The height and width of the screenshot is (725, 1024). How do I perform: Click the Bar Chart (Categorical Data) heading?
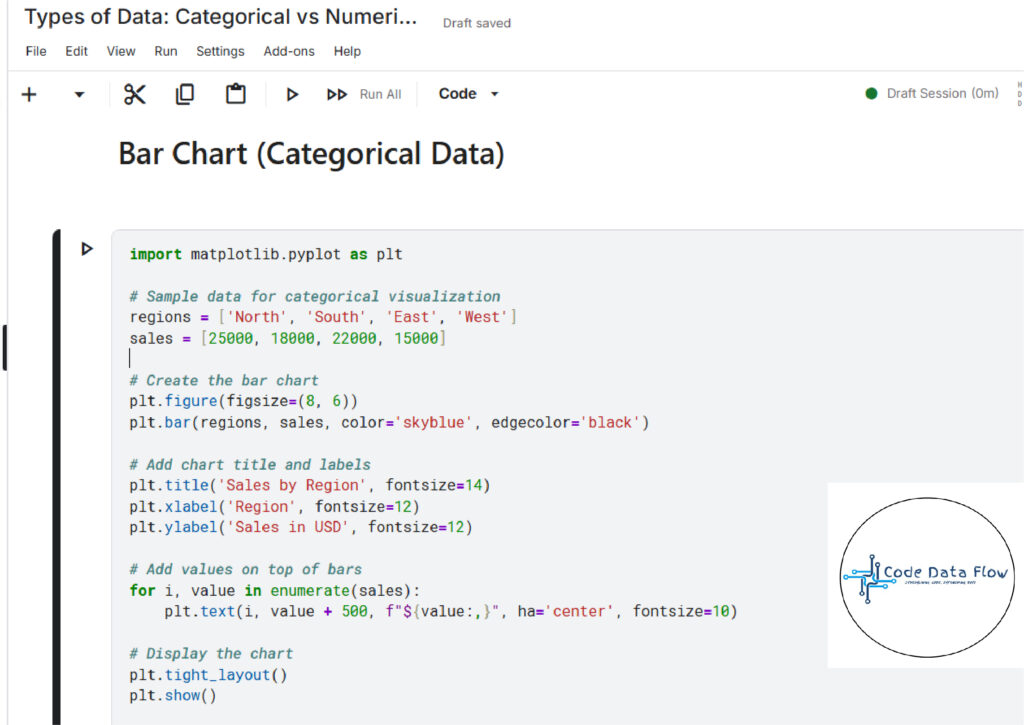click(x=312, y=155)
